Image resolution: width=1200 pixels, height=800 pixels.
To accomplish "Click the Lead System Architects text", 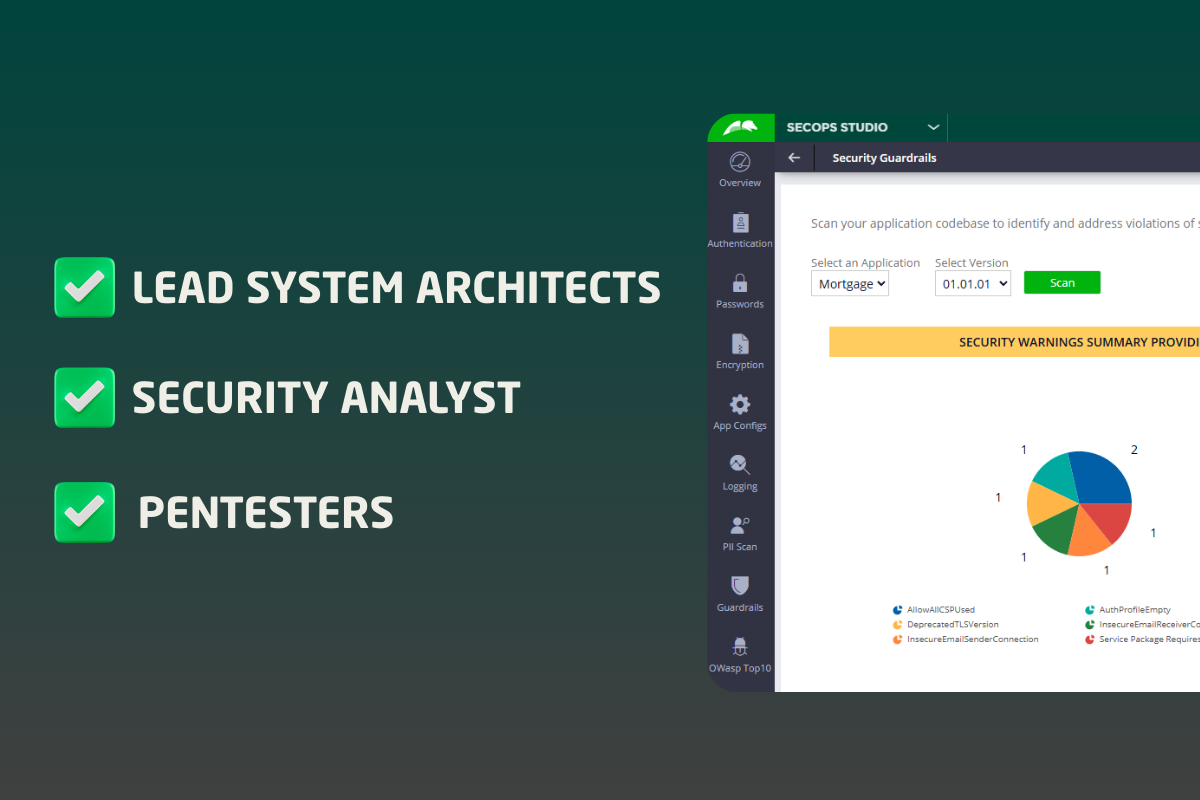I will 396,288.
